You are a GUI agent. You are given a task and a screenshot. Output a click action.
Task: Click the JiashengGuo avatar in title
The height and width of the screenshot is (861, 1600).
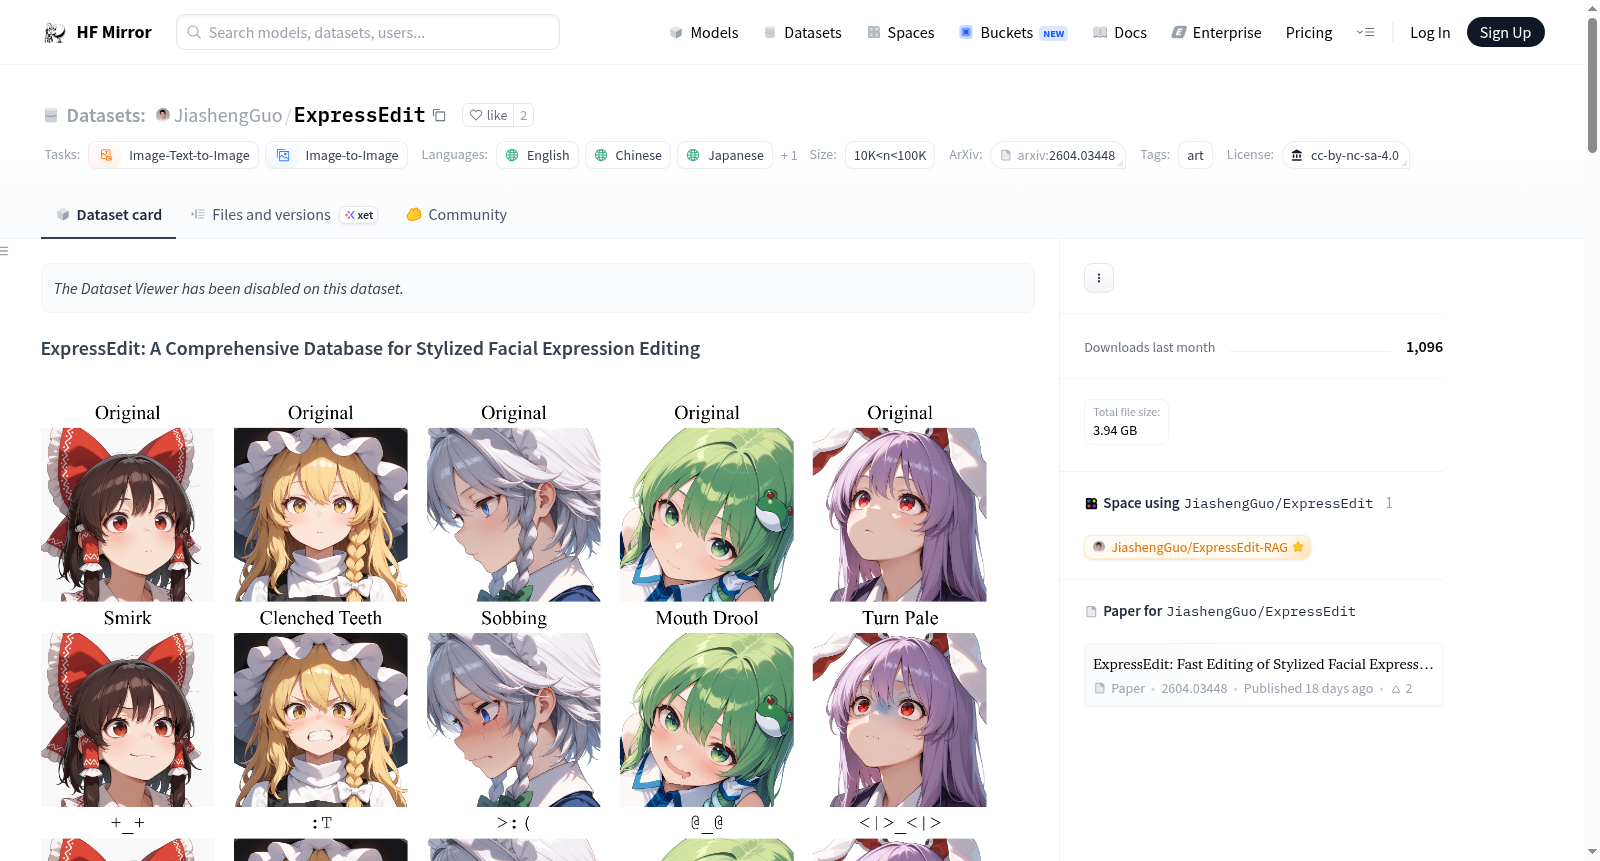pos(163,115)
